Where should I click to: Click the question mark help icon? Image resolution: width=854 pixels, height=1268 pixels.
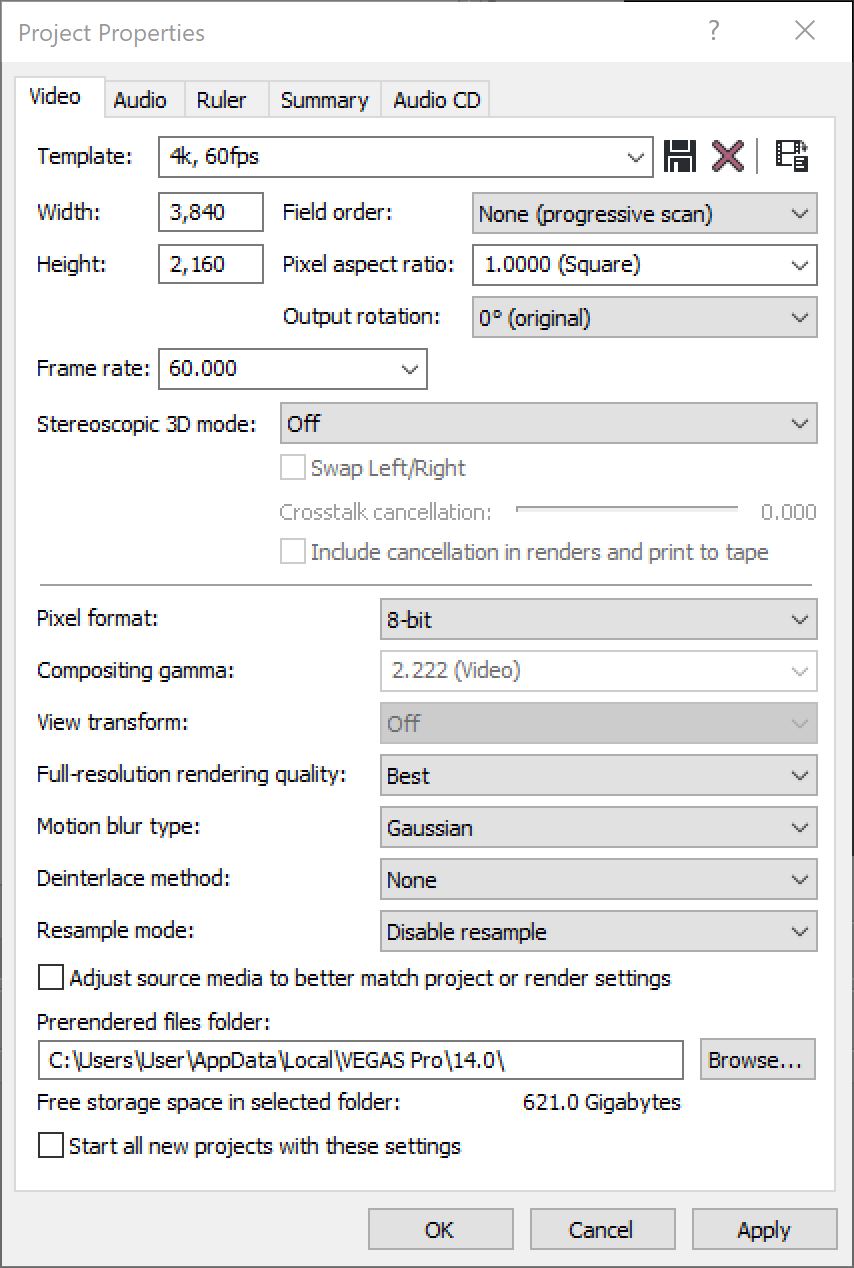point(713,32)
